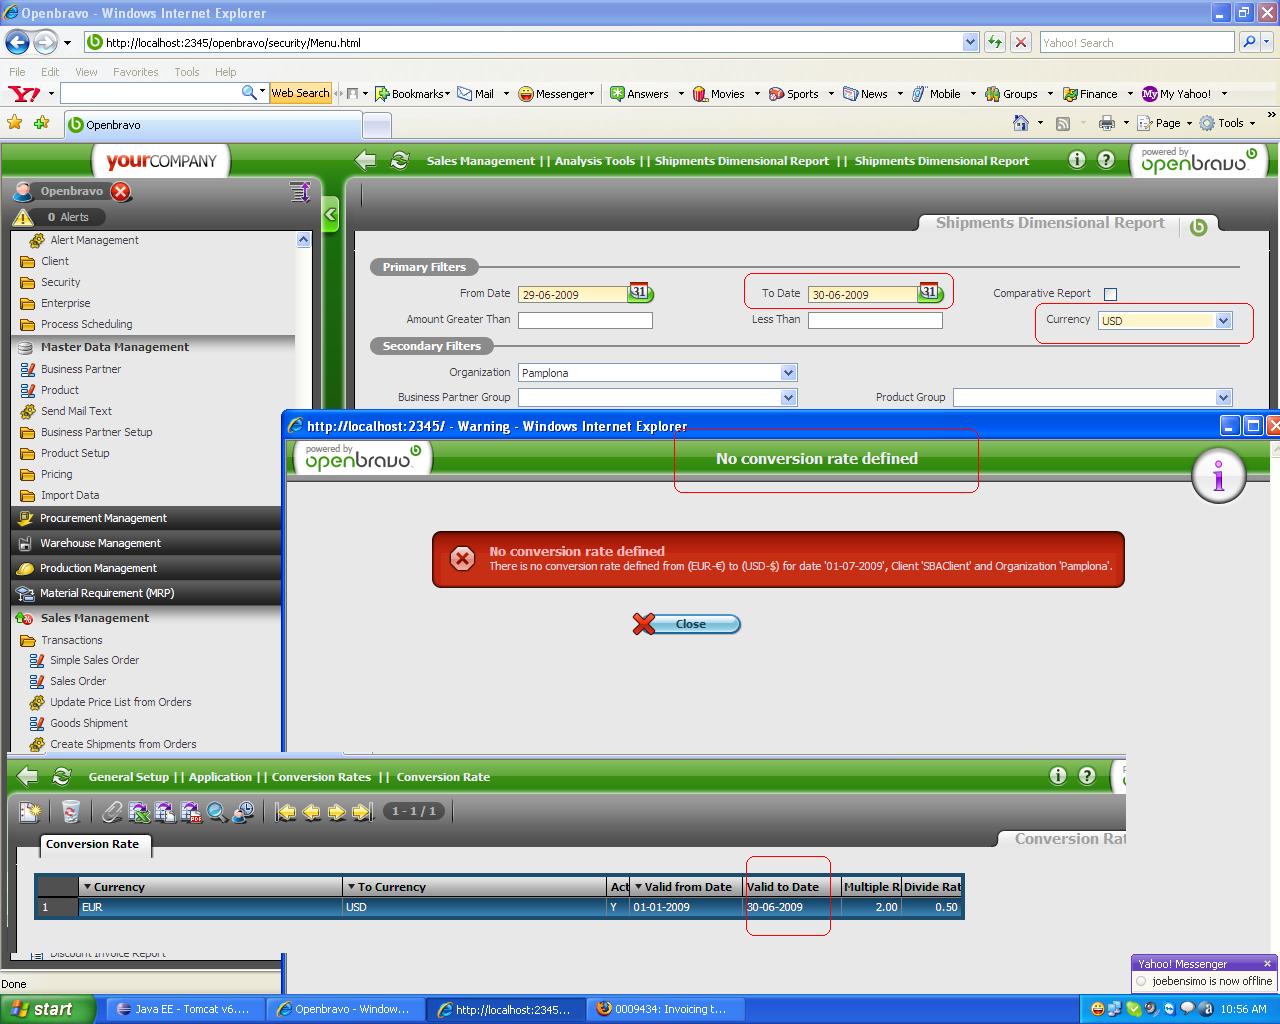Click the magnifier search icon in toolbar
The image size is (1280, 1024).
217,812
